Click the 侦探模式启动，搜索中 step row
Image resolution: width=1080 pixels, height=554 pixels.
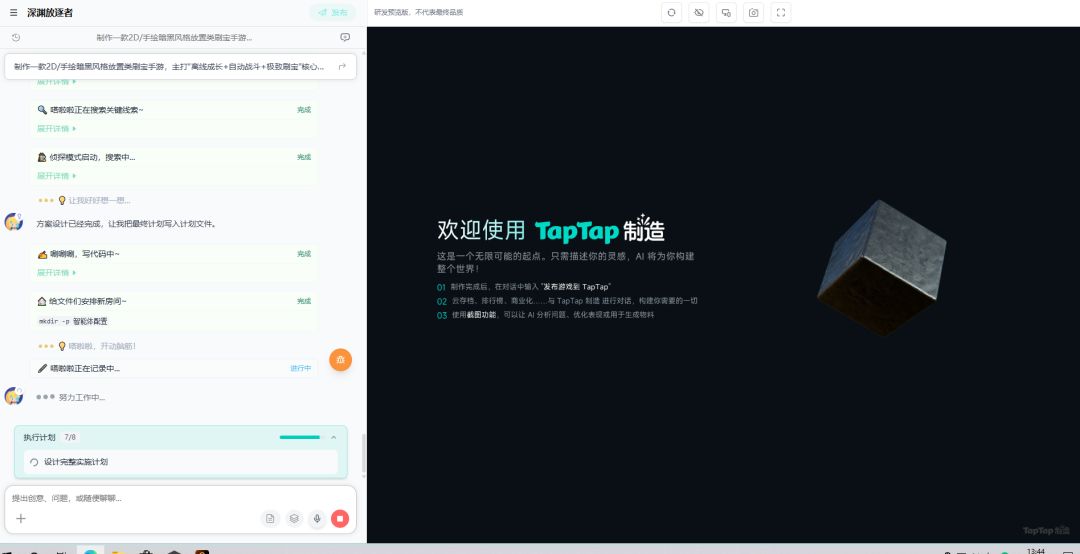pos(174,157)
